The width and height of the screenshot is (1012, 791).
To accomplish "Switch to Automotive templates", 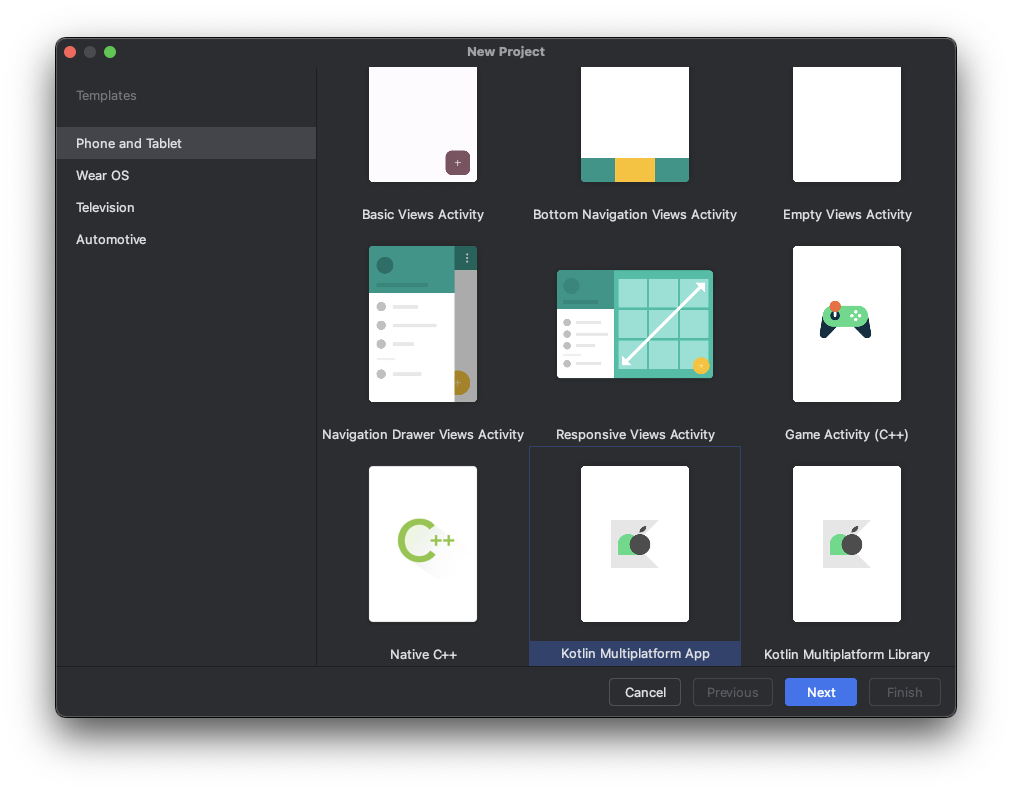I will point(186,239).
